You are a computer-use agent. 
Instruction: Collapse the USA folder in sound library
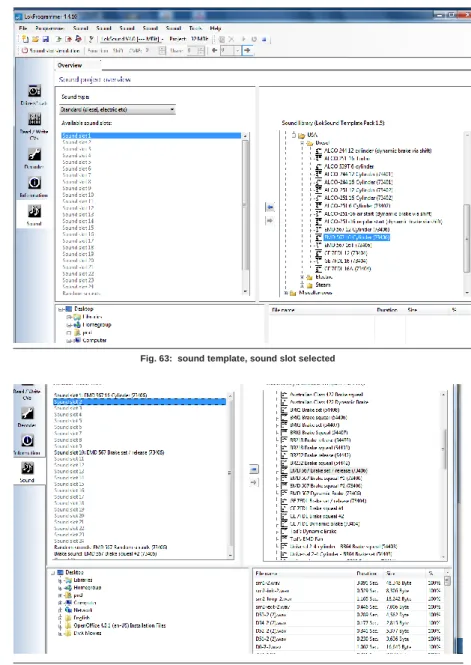tap(294, 135)
